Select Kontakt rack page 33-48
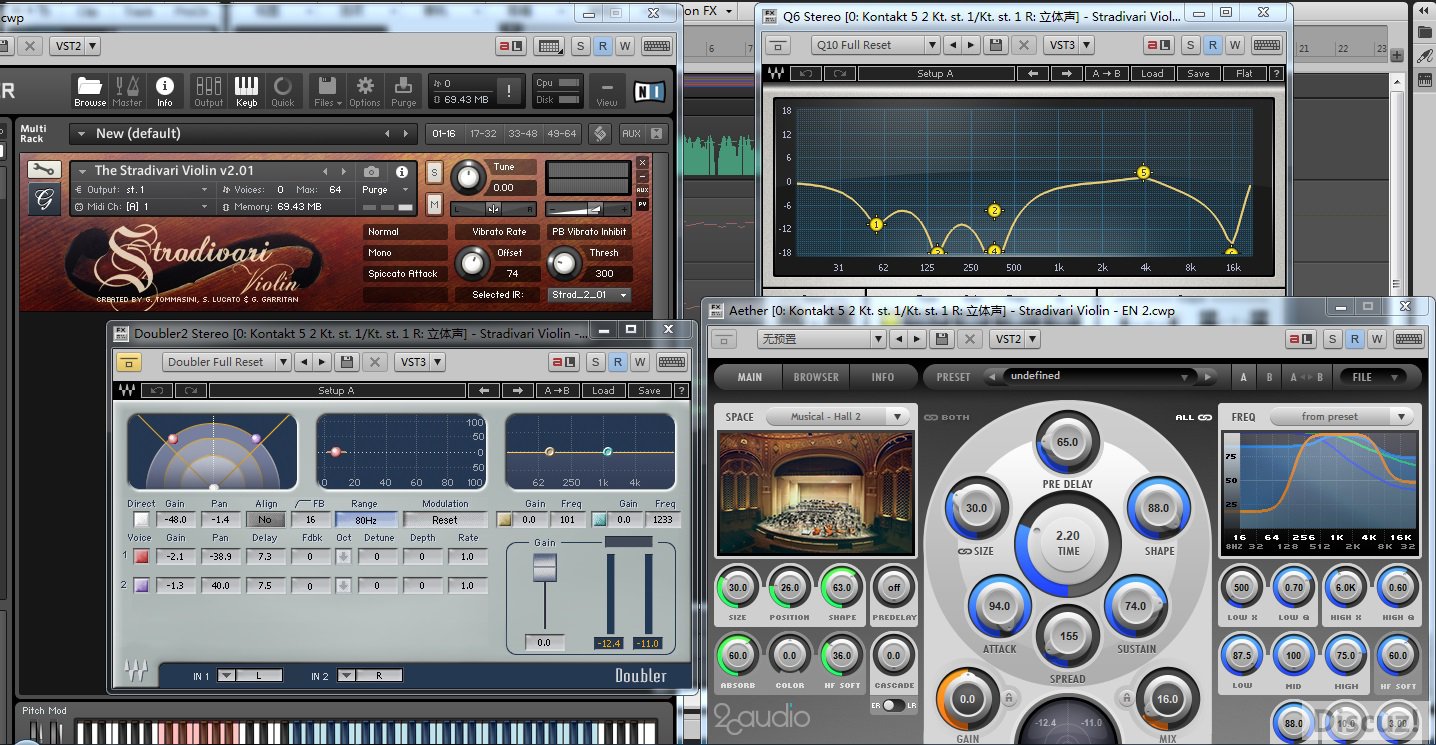Viewport: 1436px width, 745px height. [523, 133]
